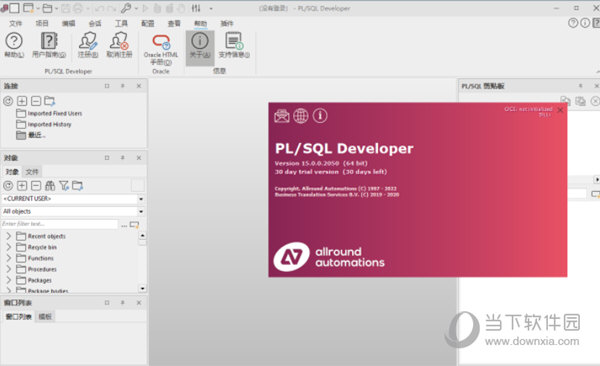
Task: Float the 连接 panel with its square button
Action: [107, 86]
